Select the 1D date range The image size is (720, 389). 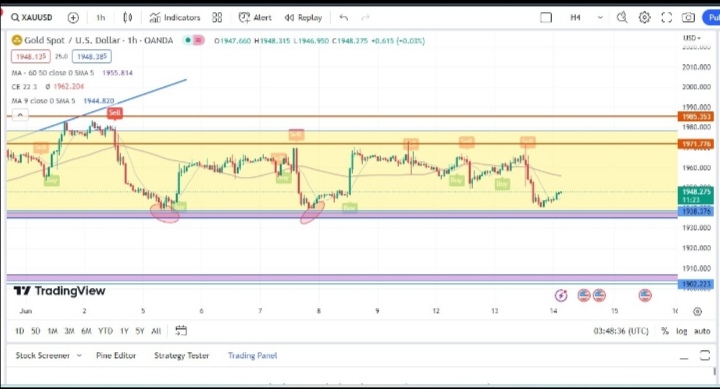pos(19,331)
